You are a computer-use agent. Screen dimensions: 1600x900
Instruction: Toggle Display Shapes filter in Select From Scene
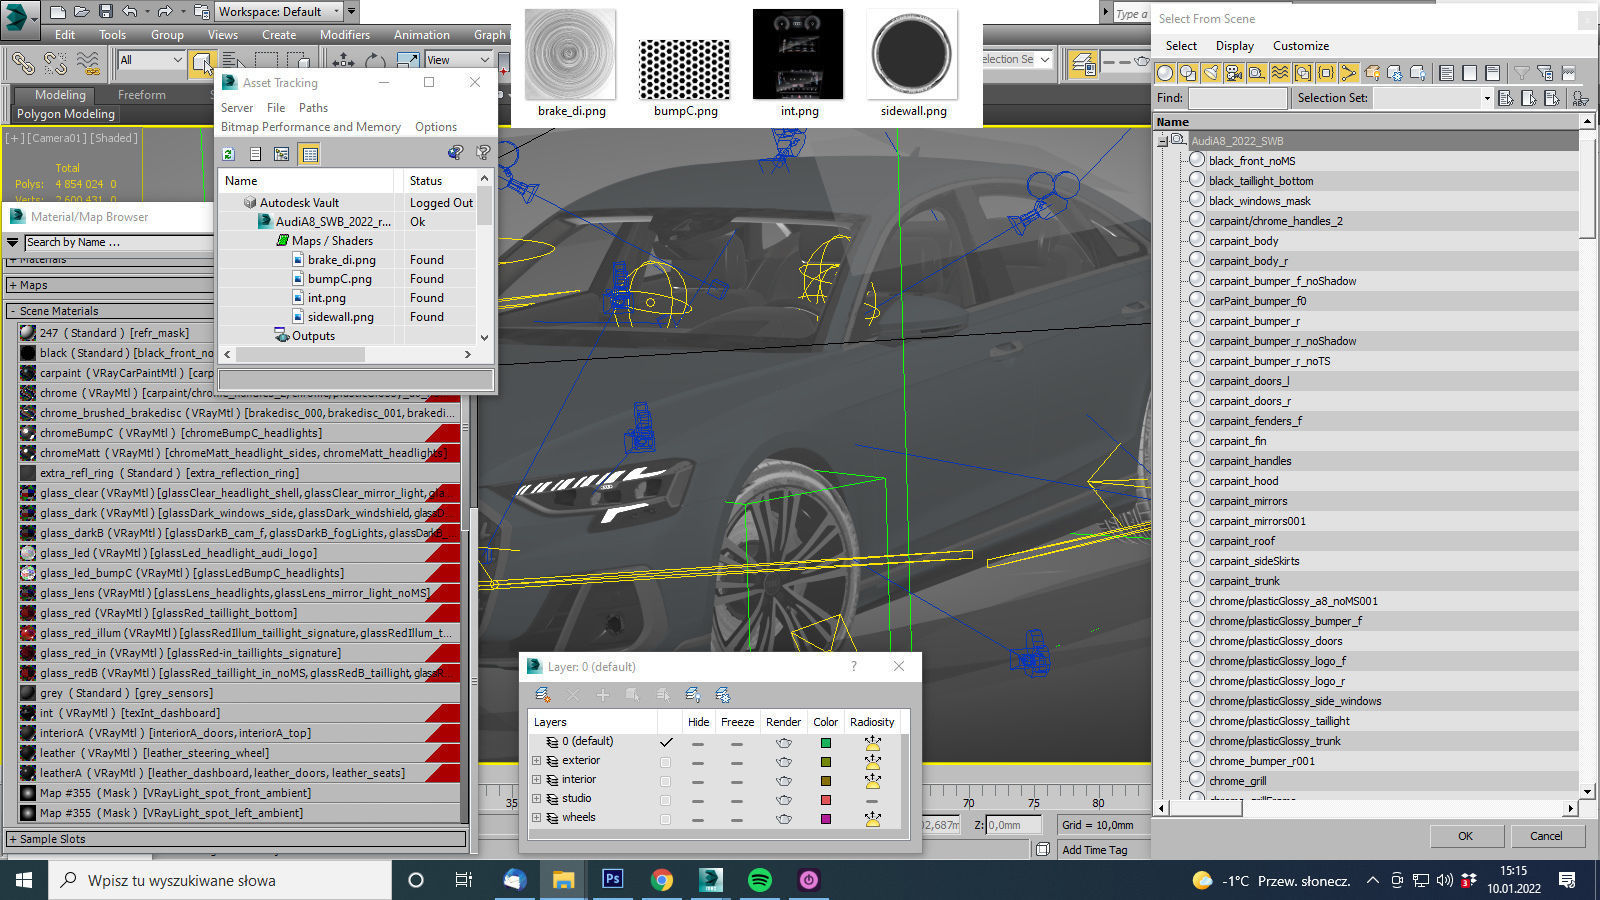tap(1187, 73)
